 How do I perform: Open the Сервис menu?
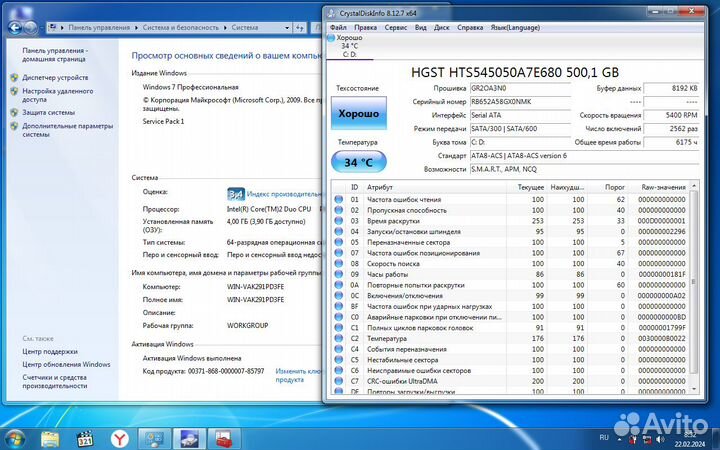click(x=396, y=28)
